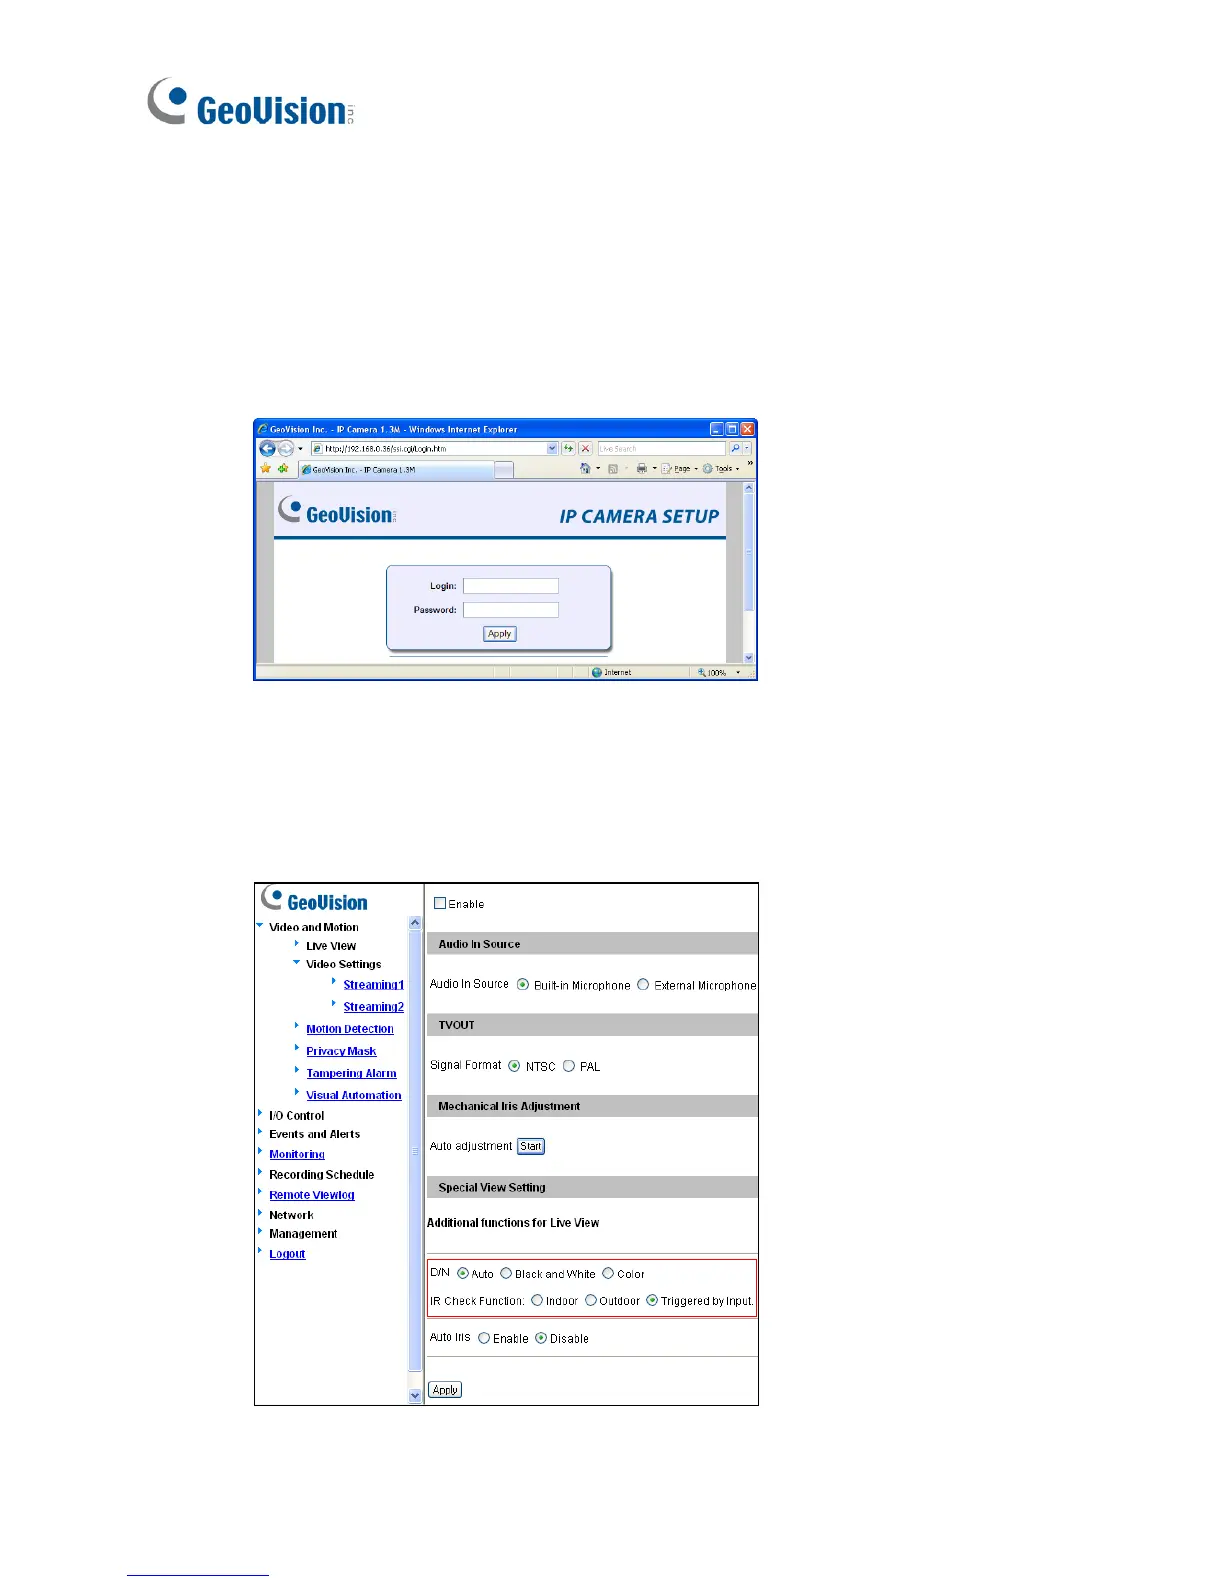This screenshot has width=1224, height=1584.
Task: Expand the Management tree node
Action: [260, 1232]
